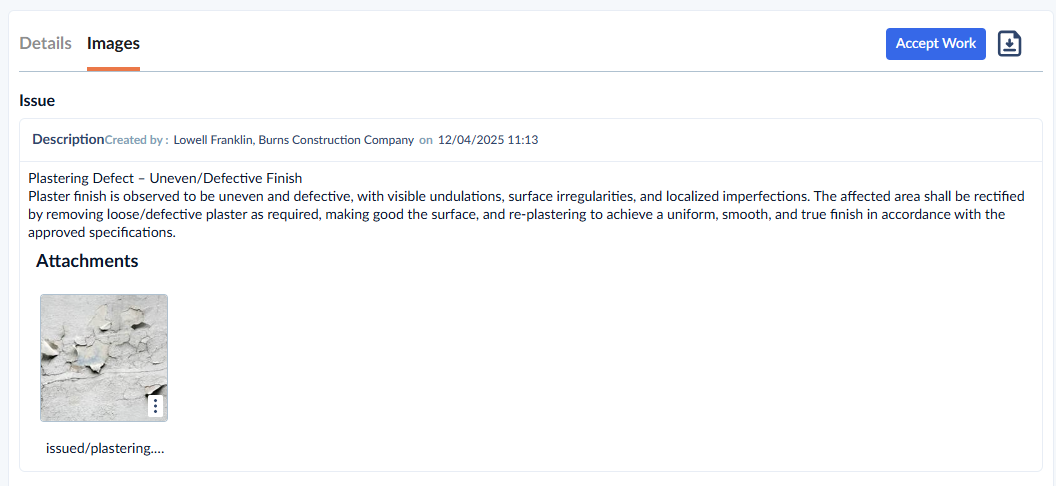Click the 'approved specifications' text

pos(102,233)
